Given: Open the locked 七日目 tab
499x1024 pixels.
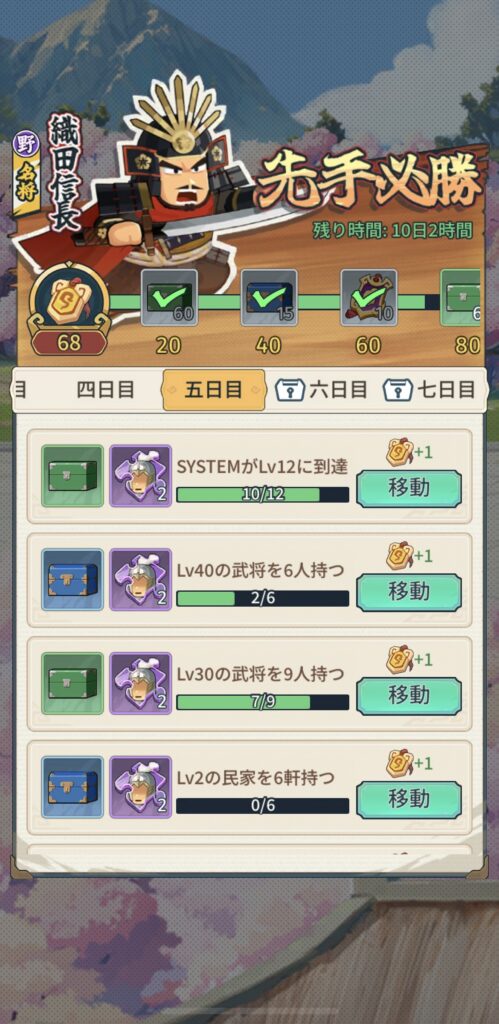Looking at the screenshot, I should pyautogui.click(x=429, y=391).
